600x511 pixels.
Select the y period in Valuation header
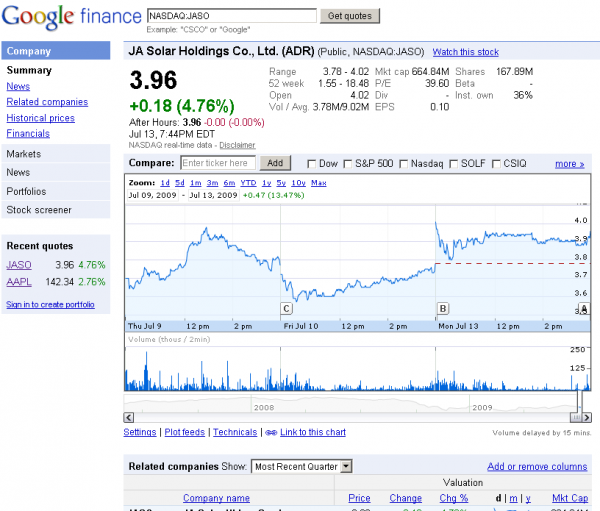pos(528,498)
